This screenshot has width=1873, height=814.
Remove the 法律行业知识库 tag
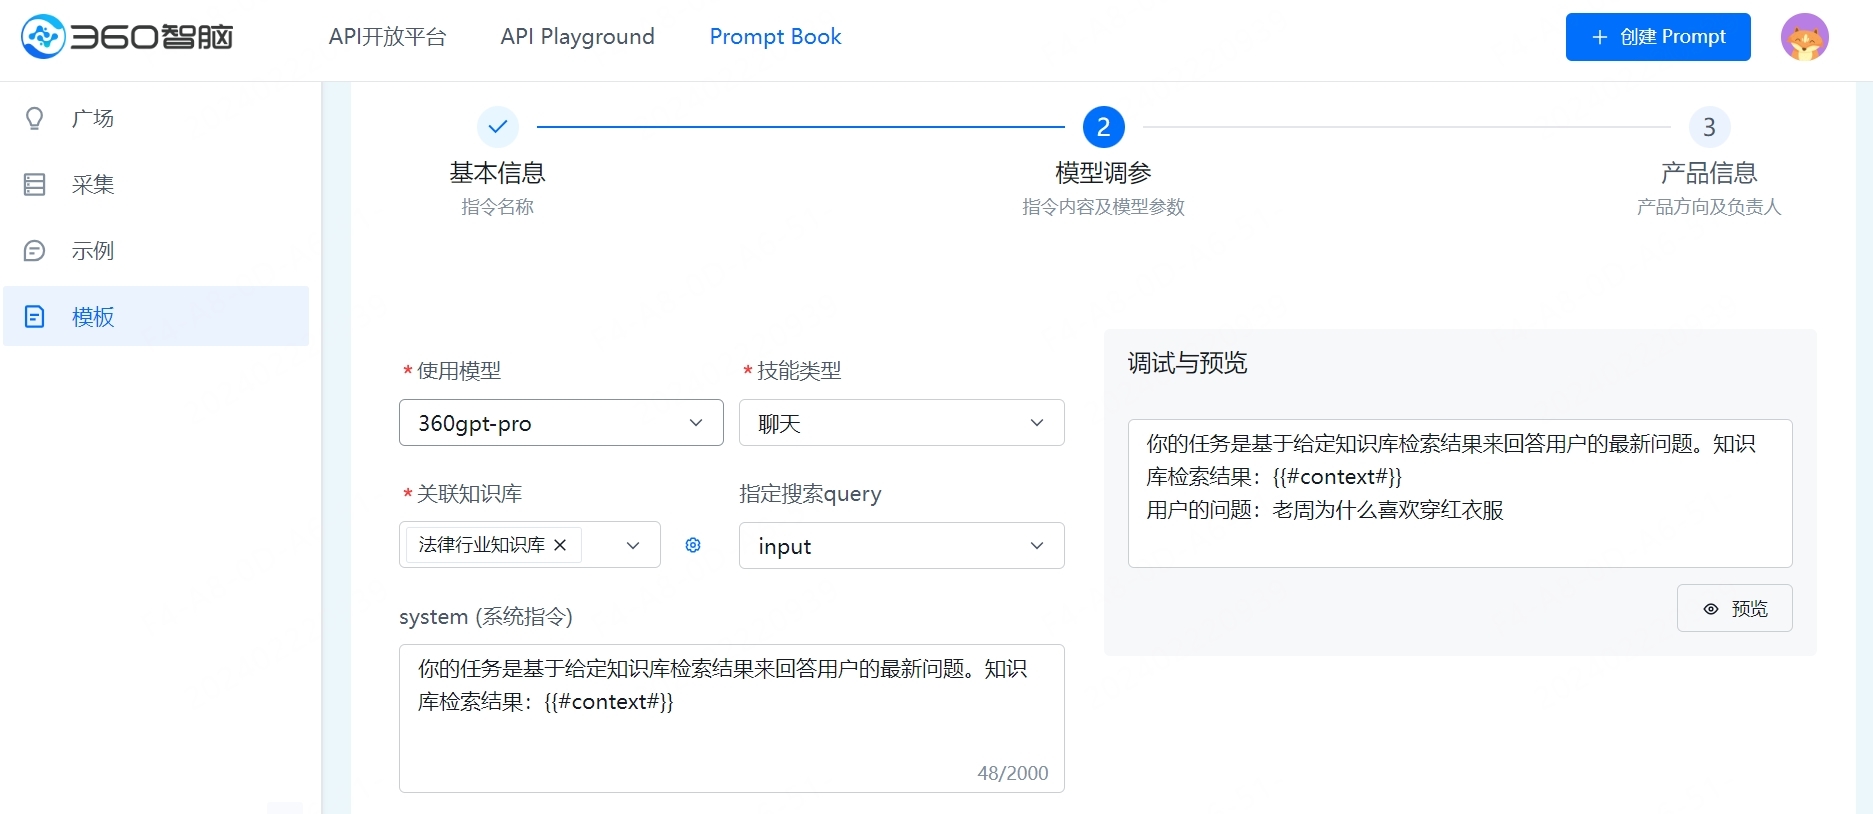click(x=560, y=545)
